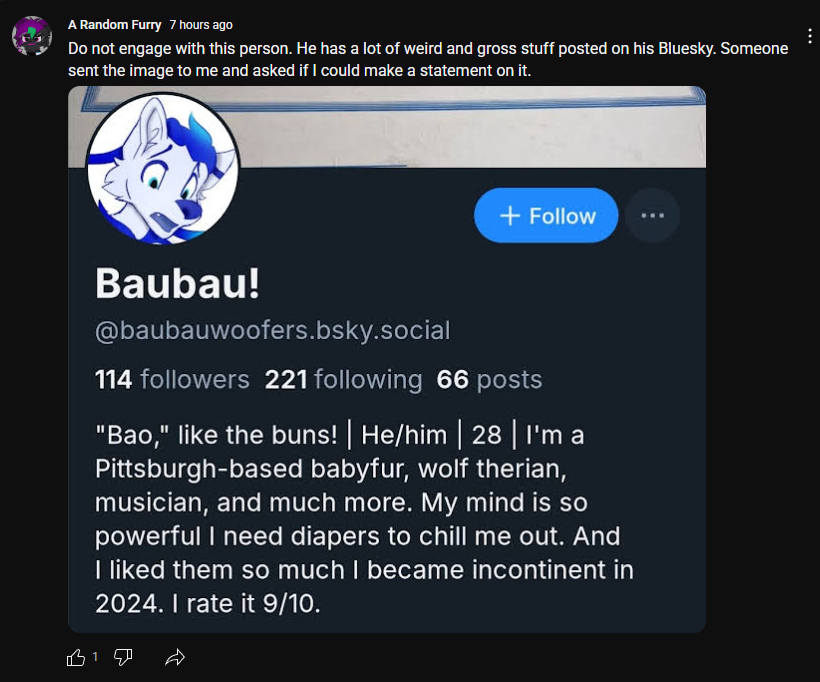The height and width of the screenshot is (682, 820).
Task: Click the @baubauwoofers.bsky.social handle
Action: tap(272, 330)
